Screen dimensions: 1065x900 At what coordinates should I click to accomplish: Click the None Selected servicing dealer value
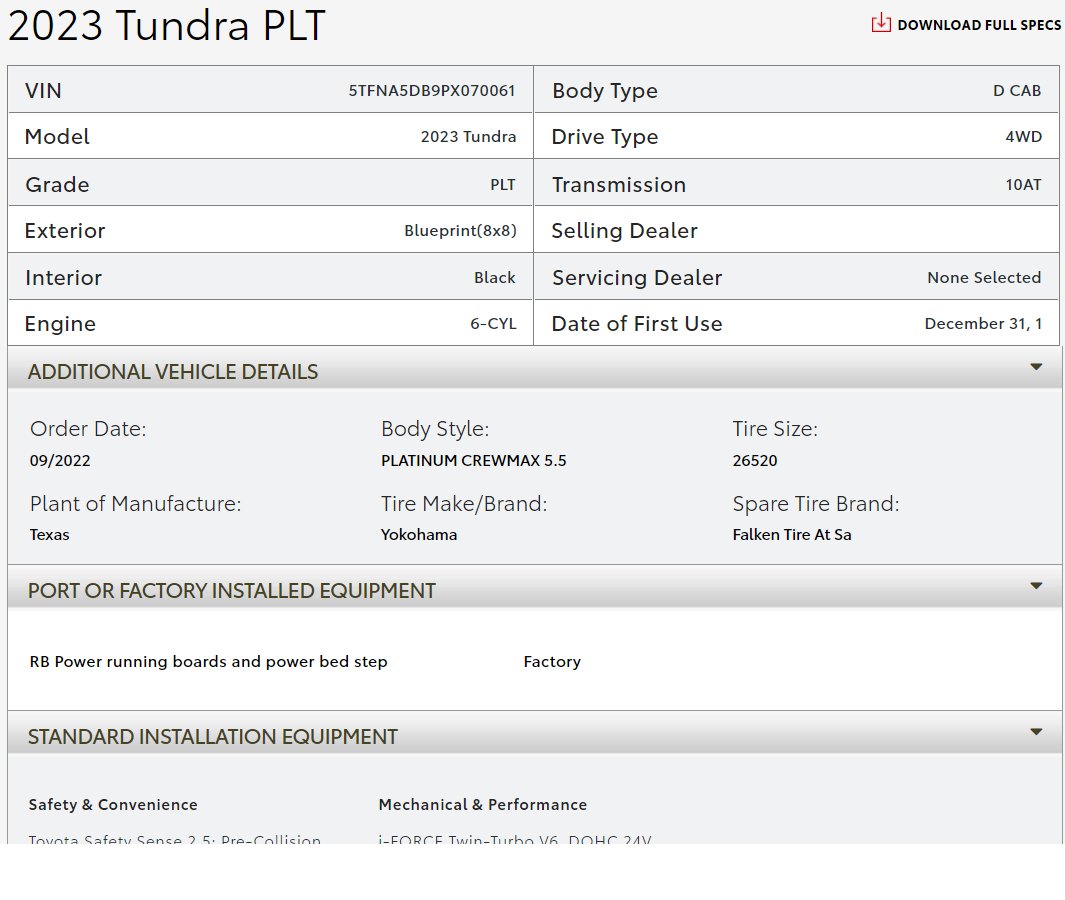tap(984, 277)
